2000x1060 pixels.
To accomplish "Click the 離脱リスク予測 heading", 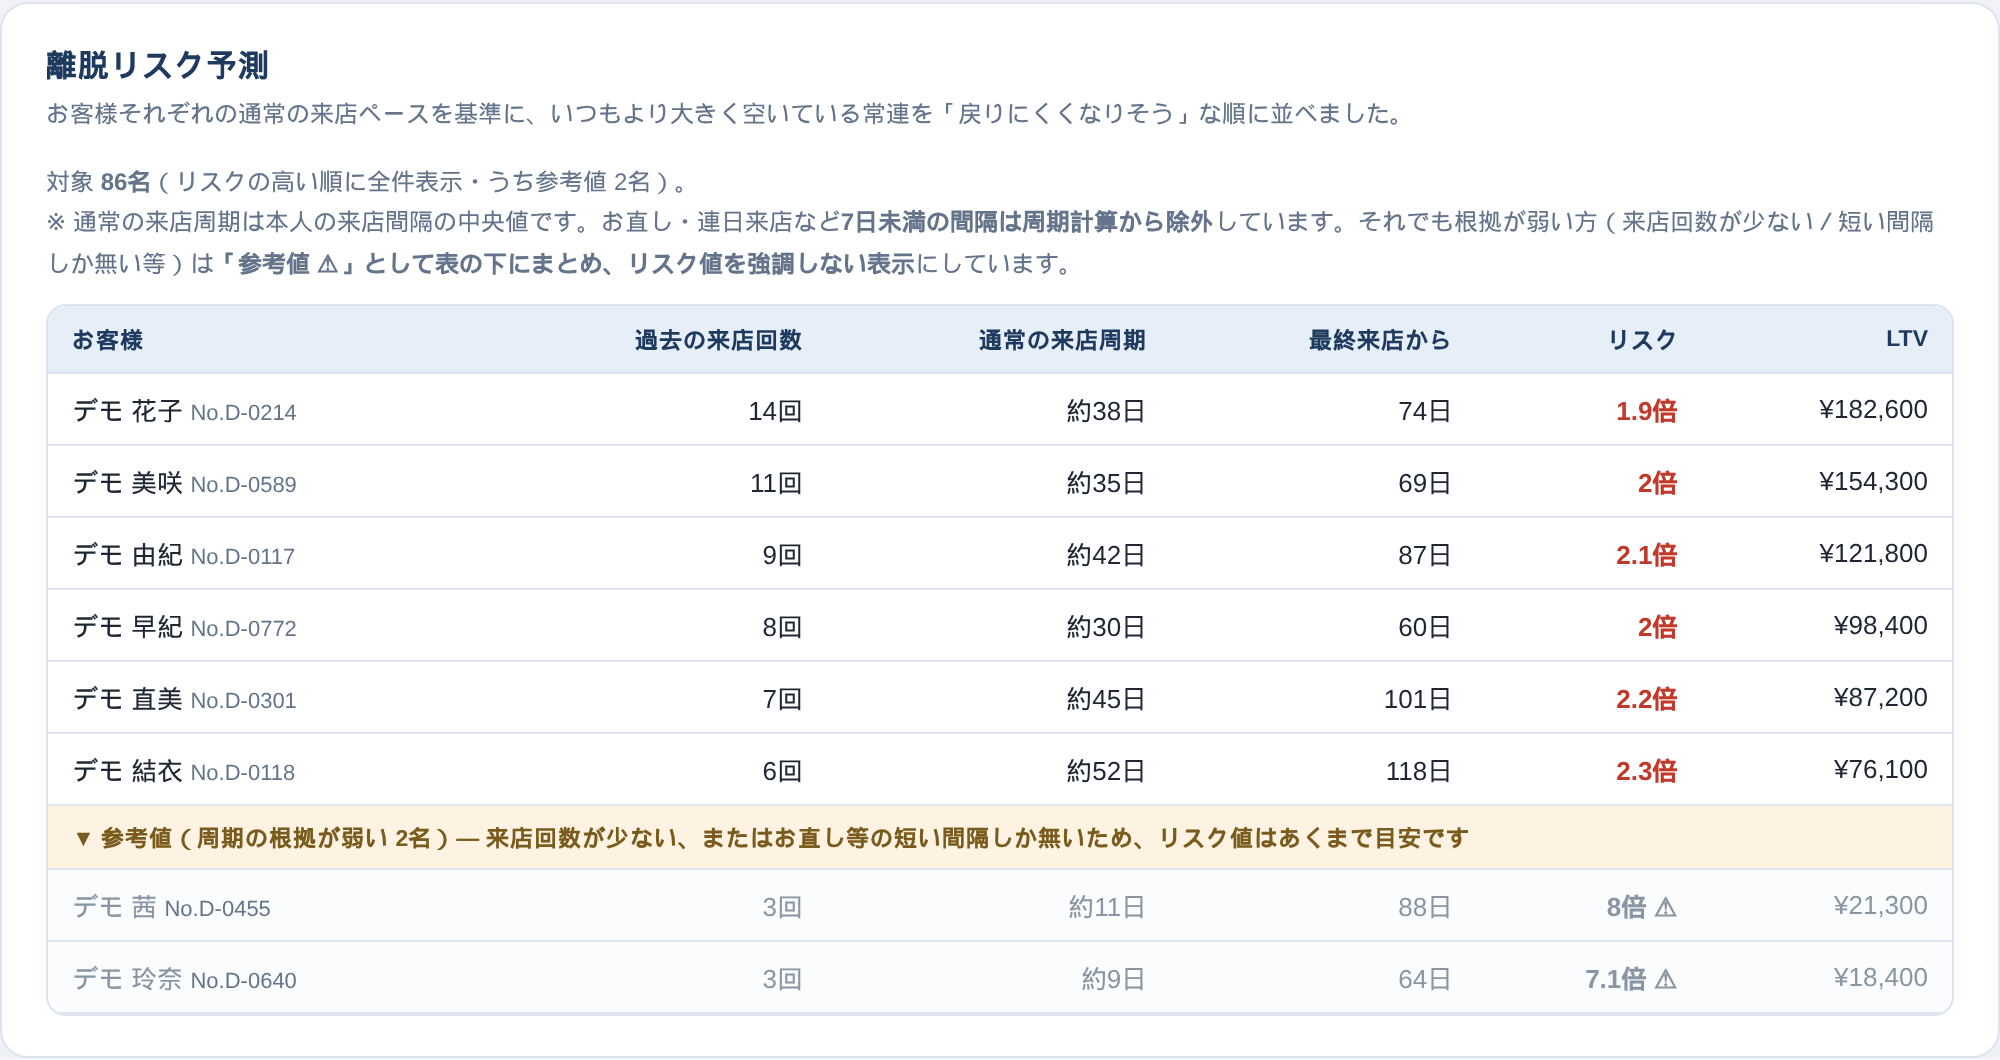I will [157, 66].
